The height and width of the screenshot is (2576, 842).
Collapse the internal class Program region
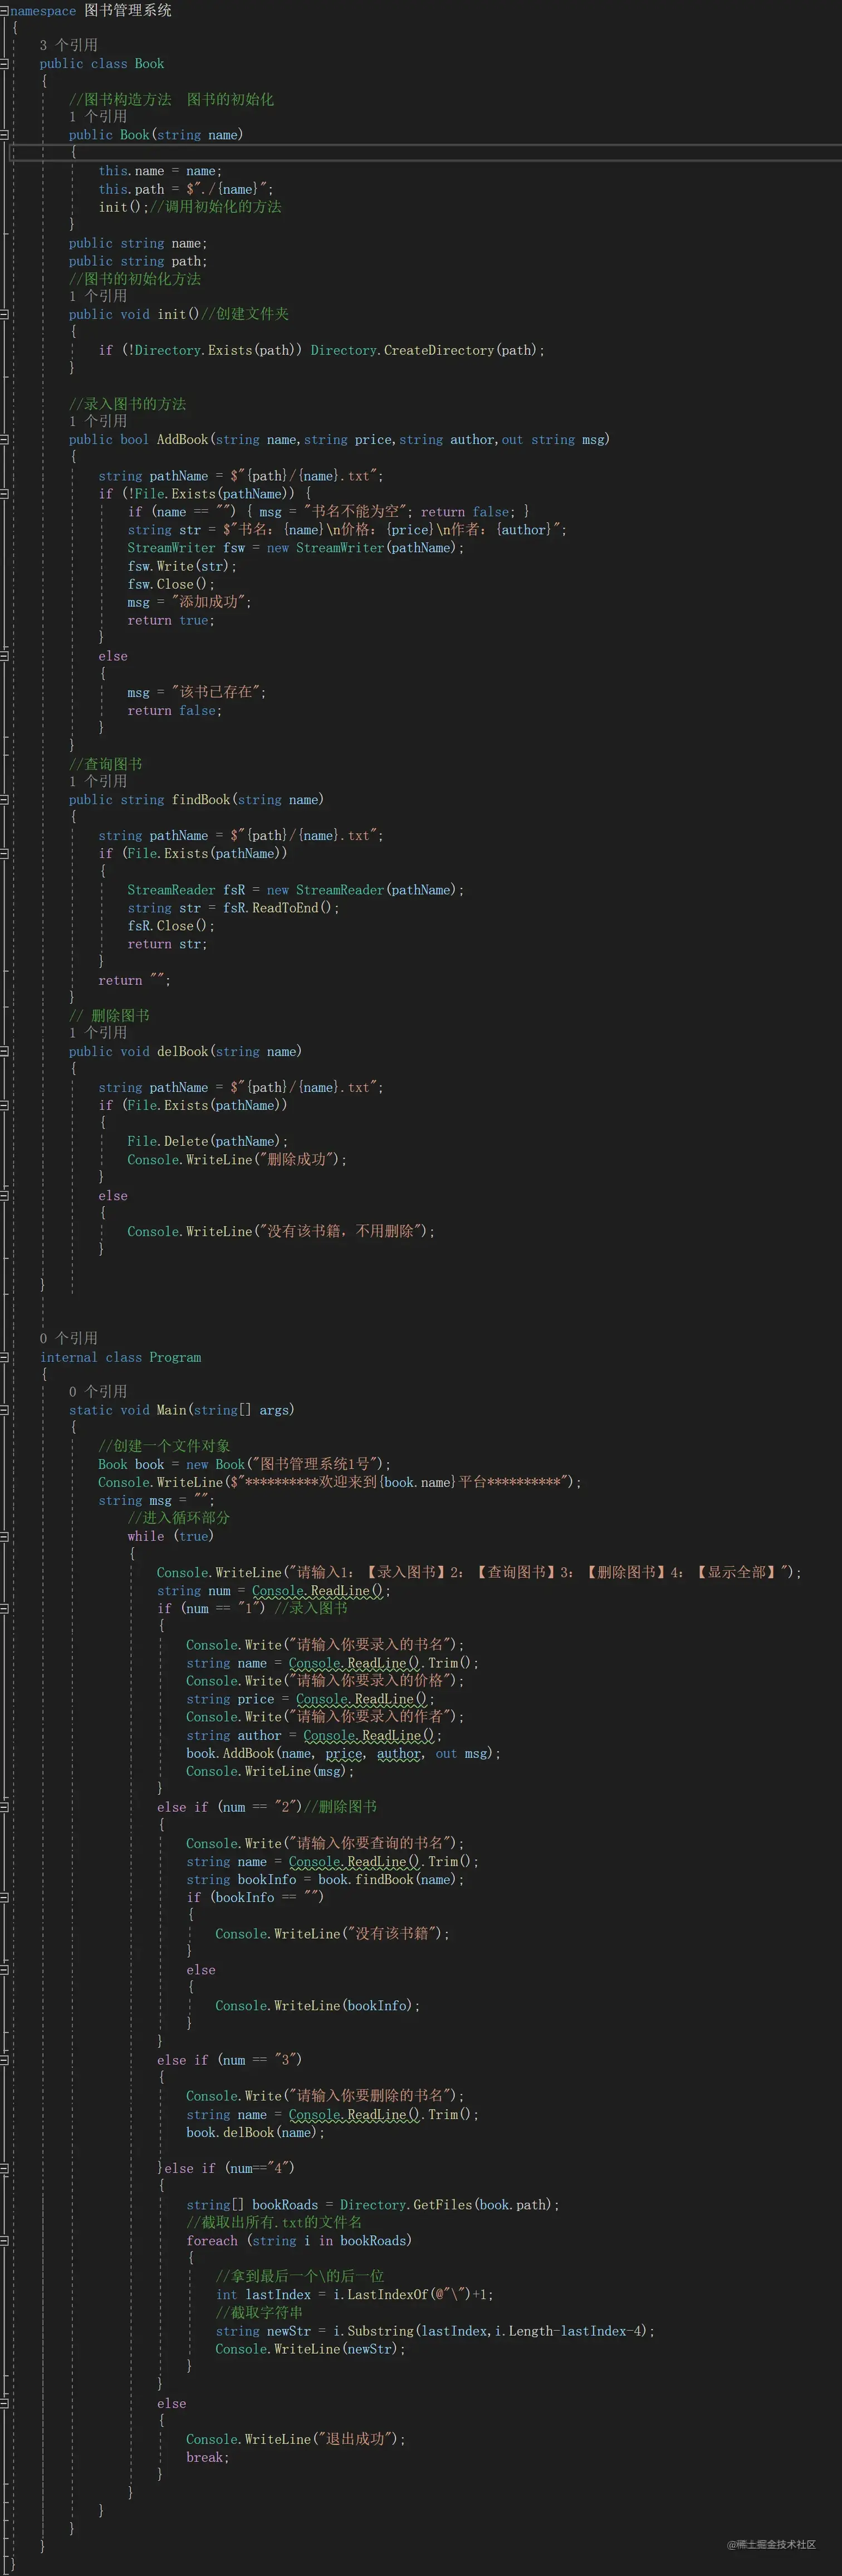[4, 1357]
